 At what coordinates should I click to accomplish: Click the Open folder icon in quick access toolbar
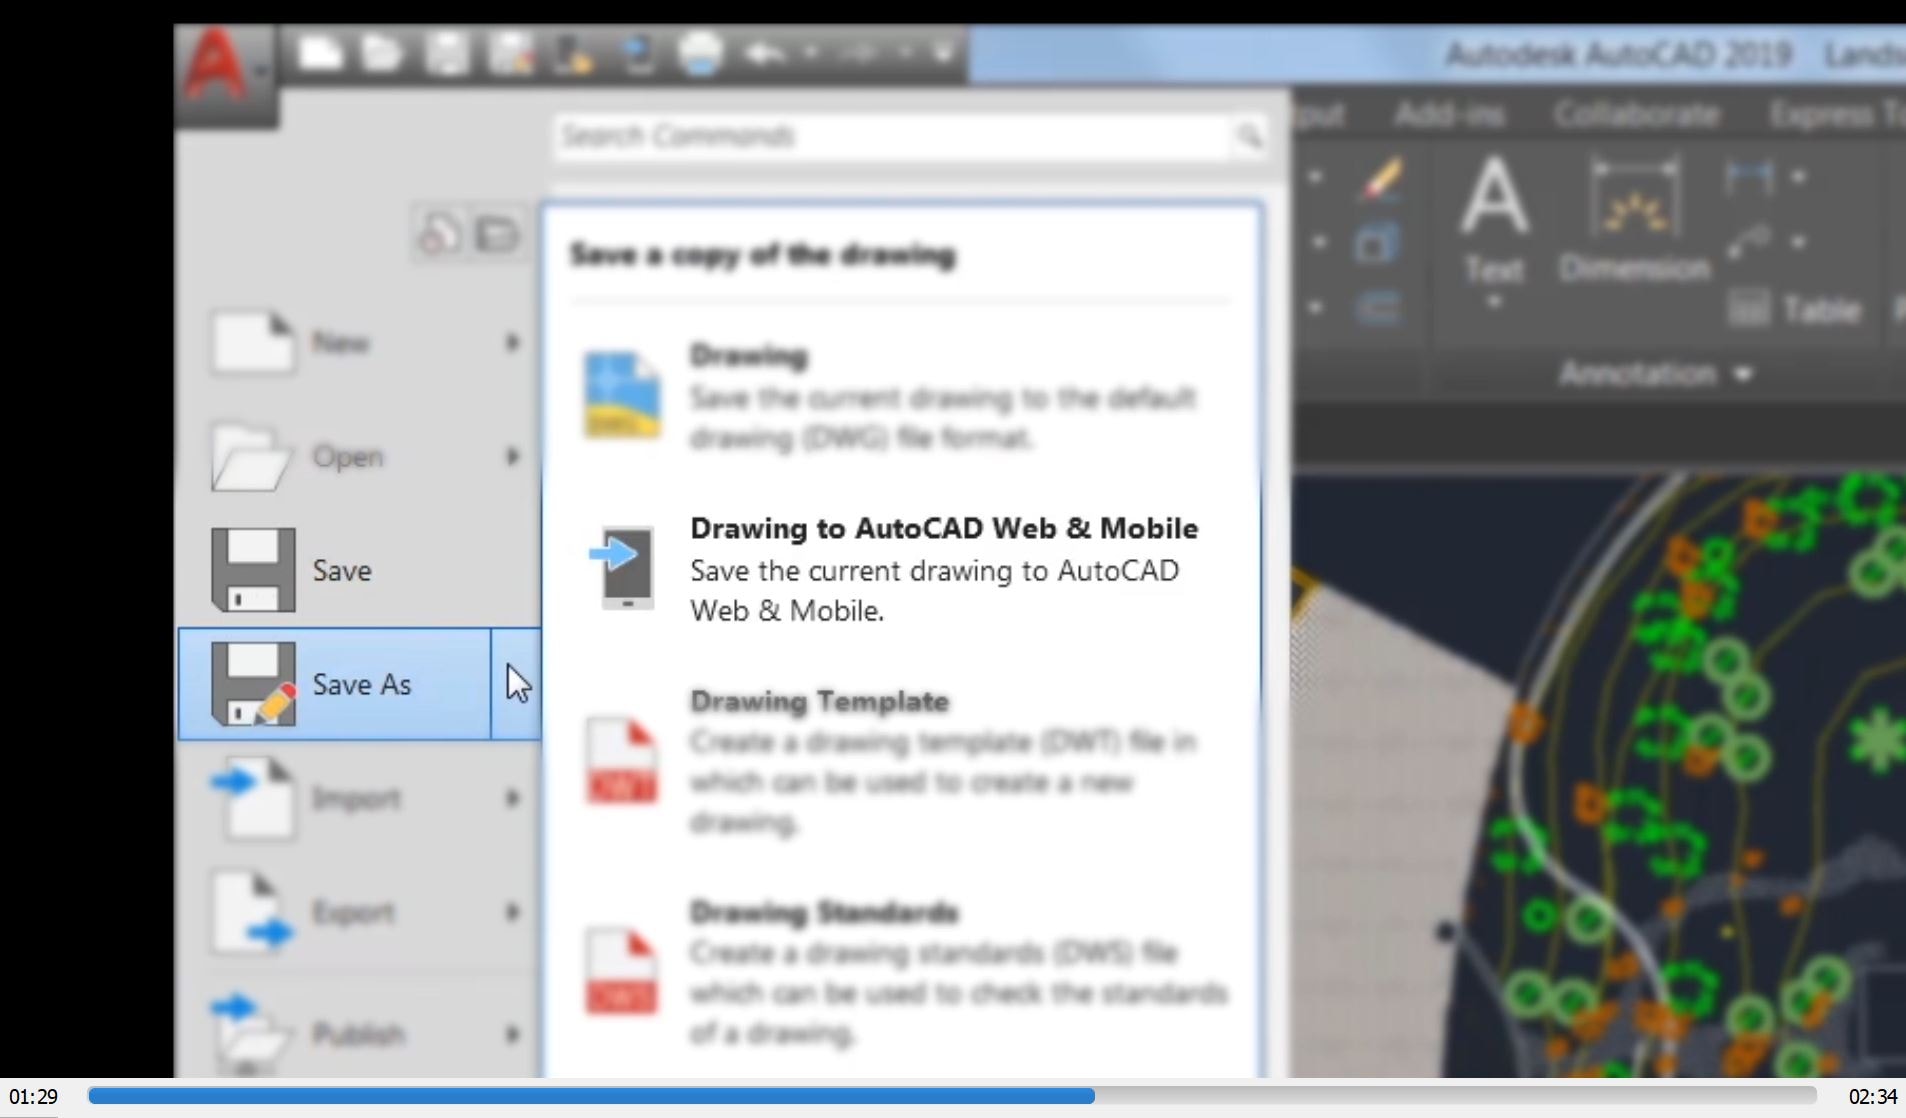click(381, 53)
